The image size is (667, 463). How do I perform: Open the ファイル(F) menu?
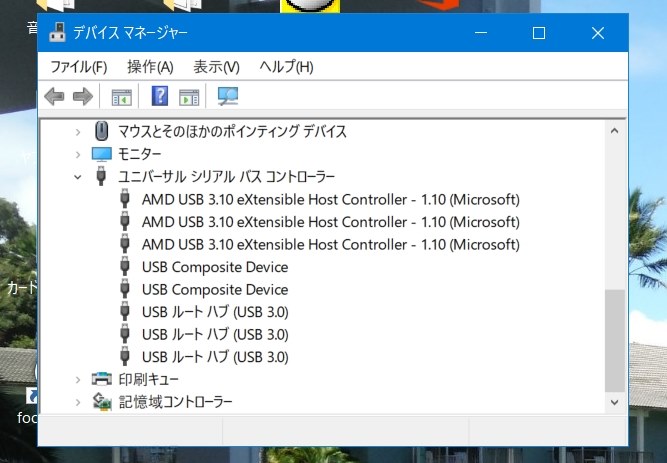coord(79,67)
